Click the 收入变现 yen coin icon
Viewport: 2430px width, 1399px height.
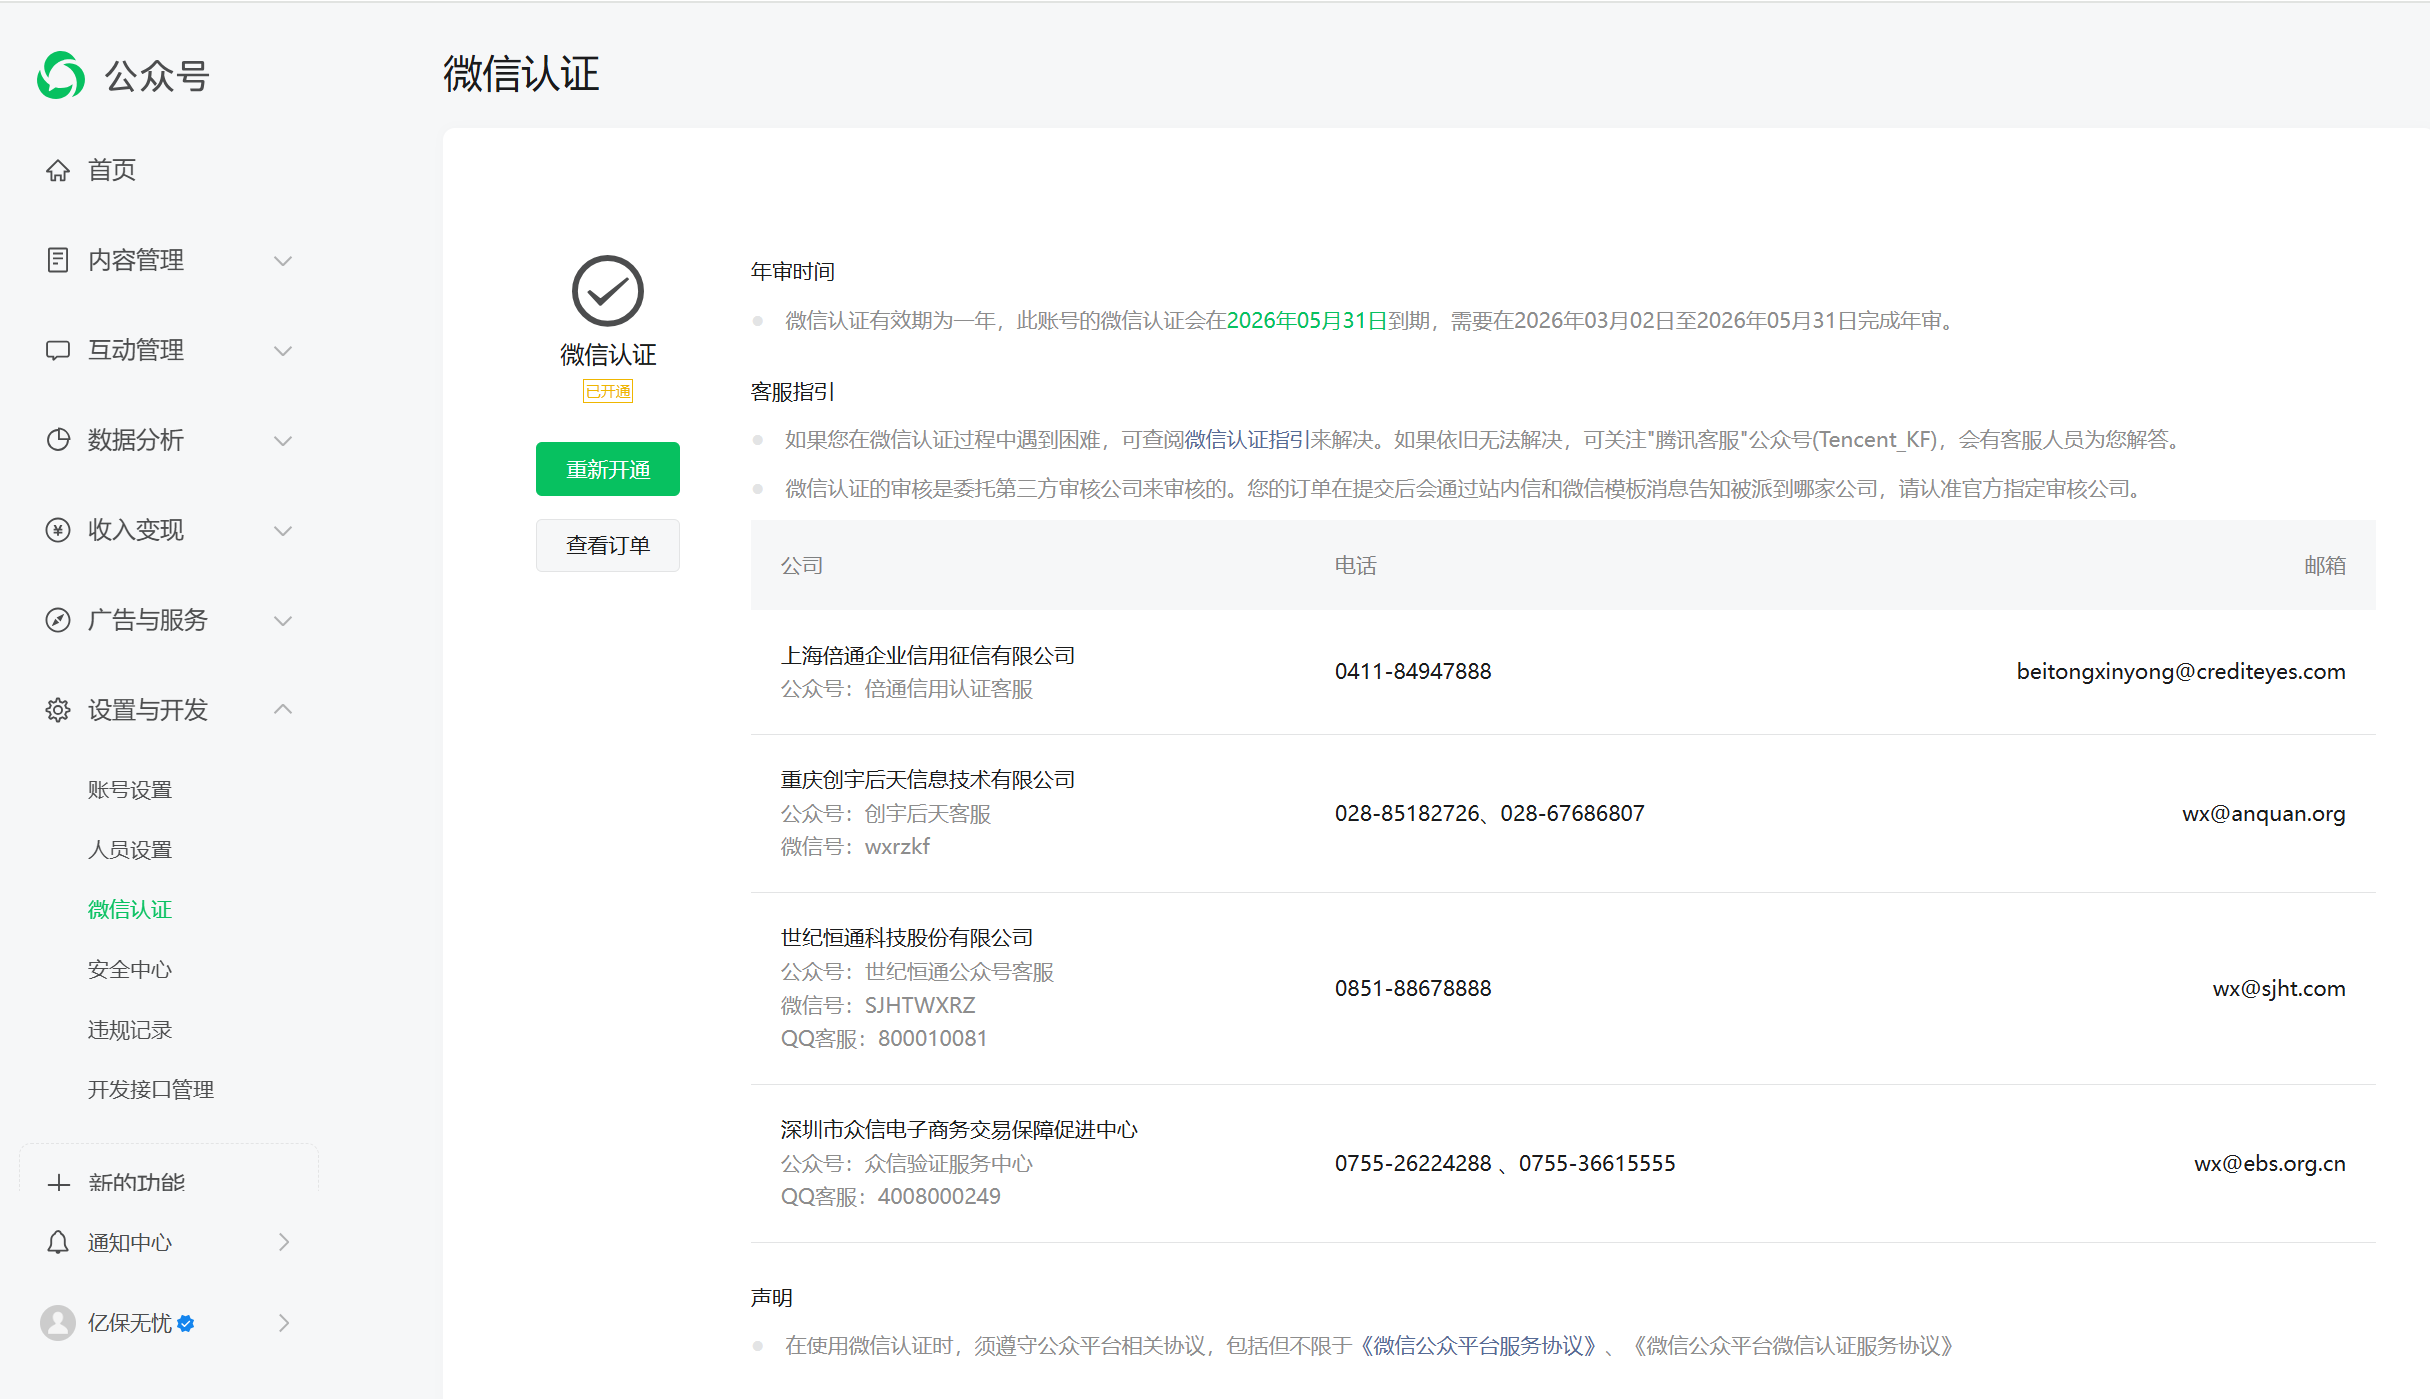[x=58, y=530]
